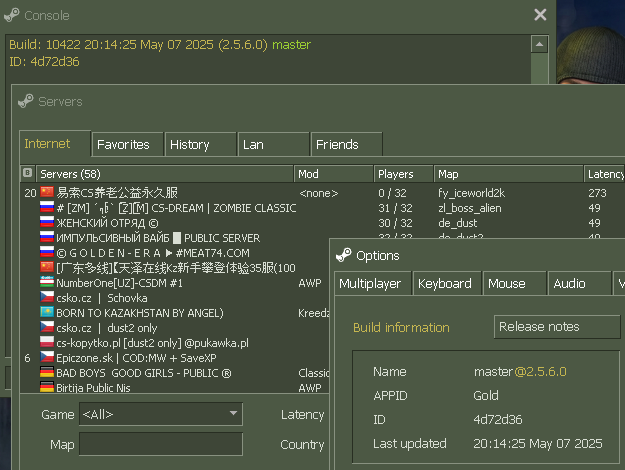Open the Lan tab
Screen dimensions: 625x470
pos(274,144)
